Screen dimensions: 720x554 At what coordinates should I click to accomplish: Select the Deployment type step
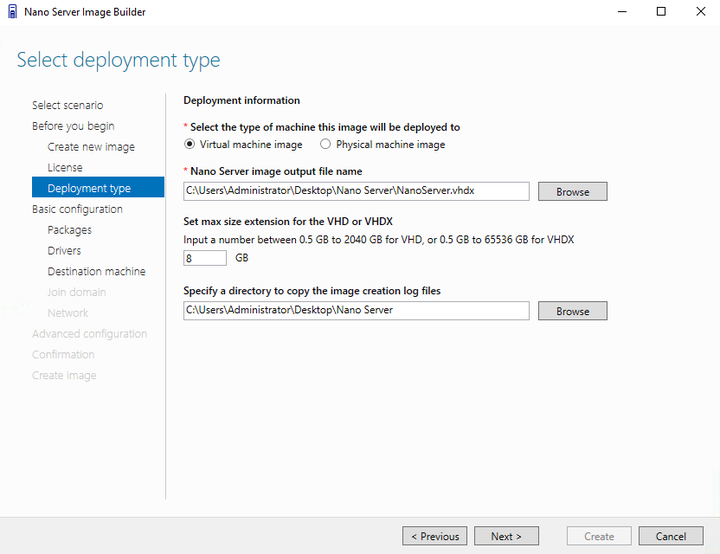click(98, 187)
